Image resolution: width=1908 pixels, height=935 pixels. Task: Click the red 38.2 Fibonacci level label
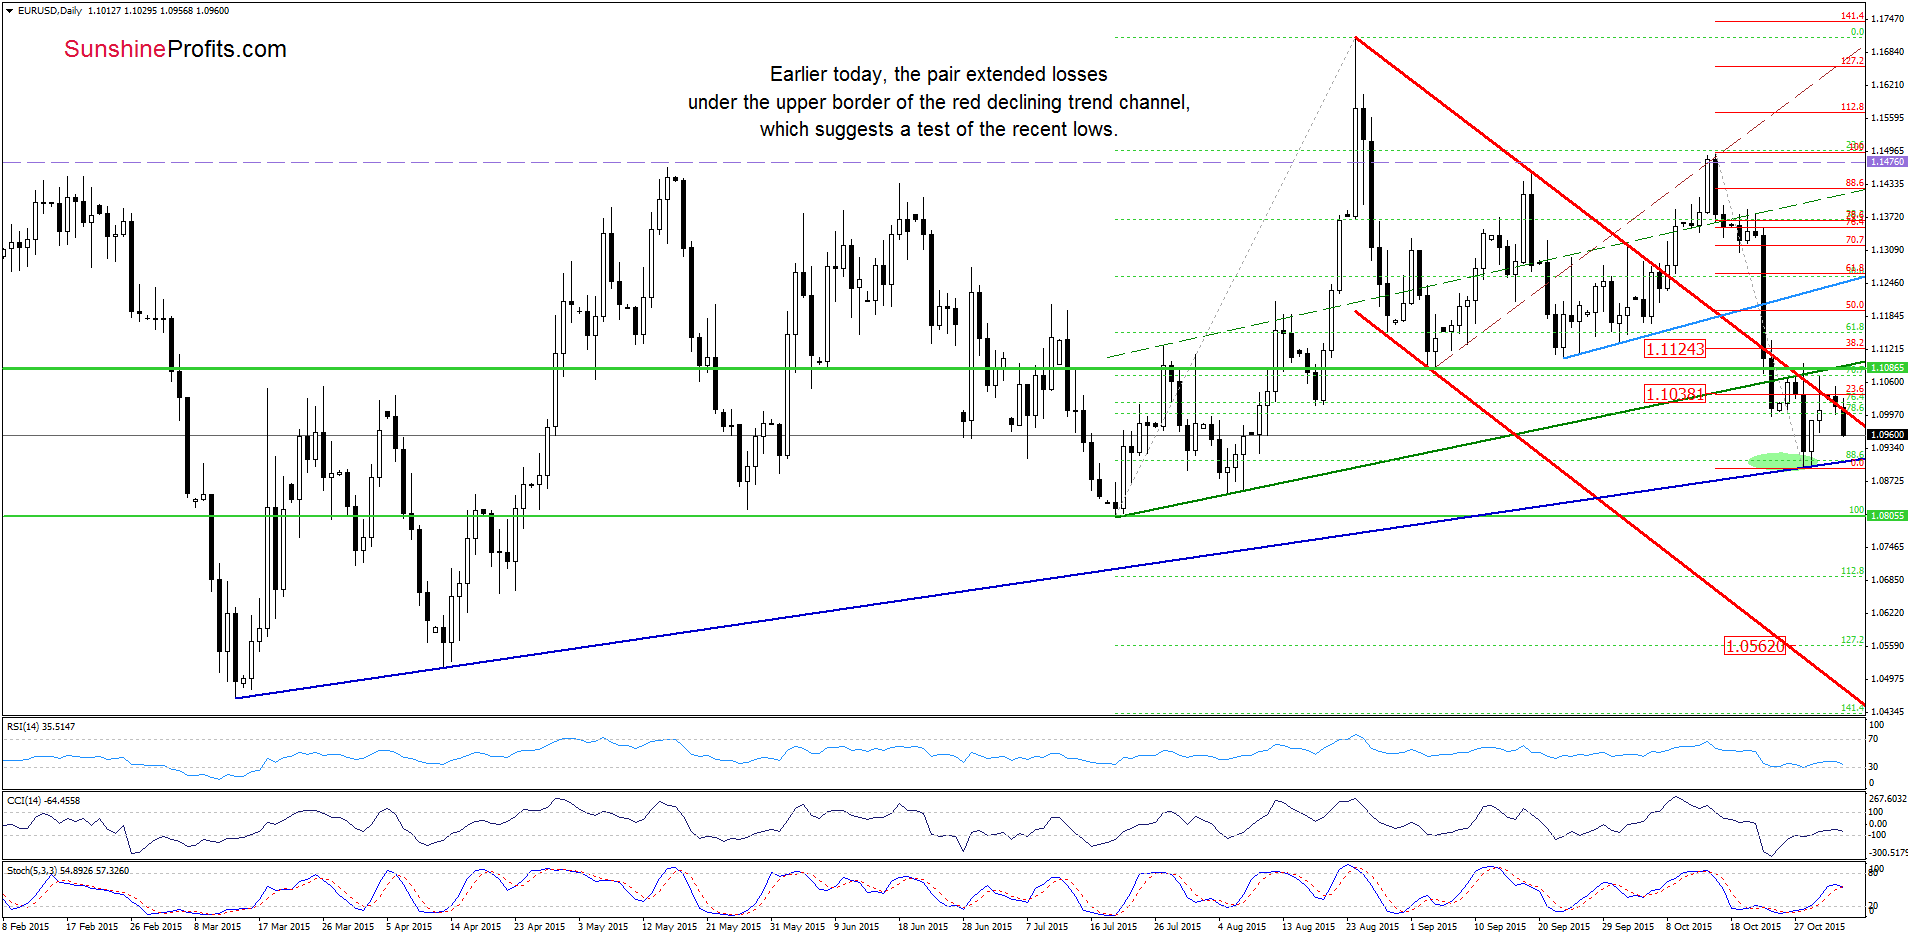click(x=1855, y=343)
